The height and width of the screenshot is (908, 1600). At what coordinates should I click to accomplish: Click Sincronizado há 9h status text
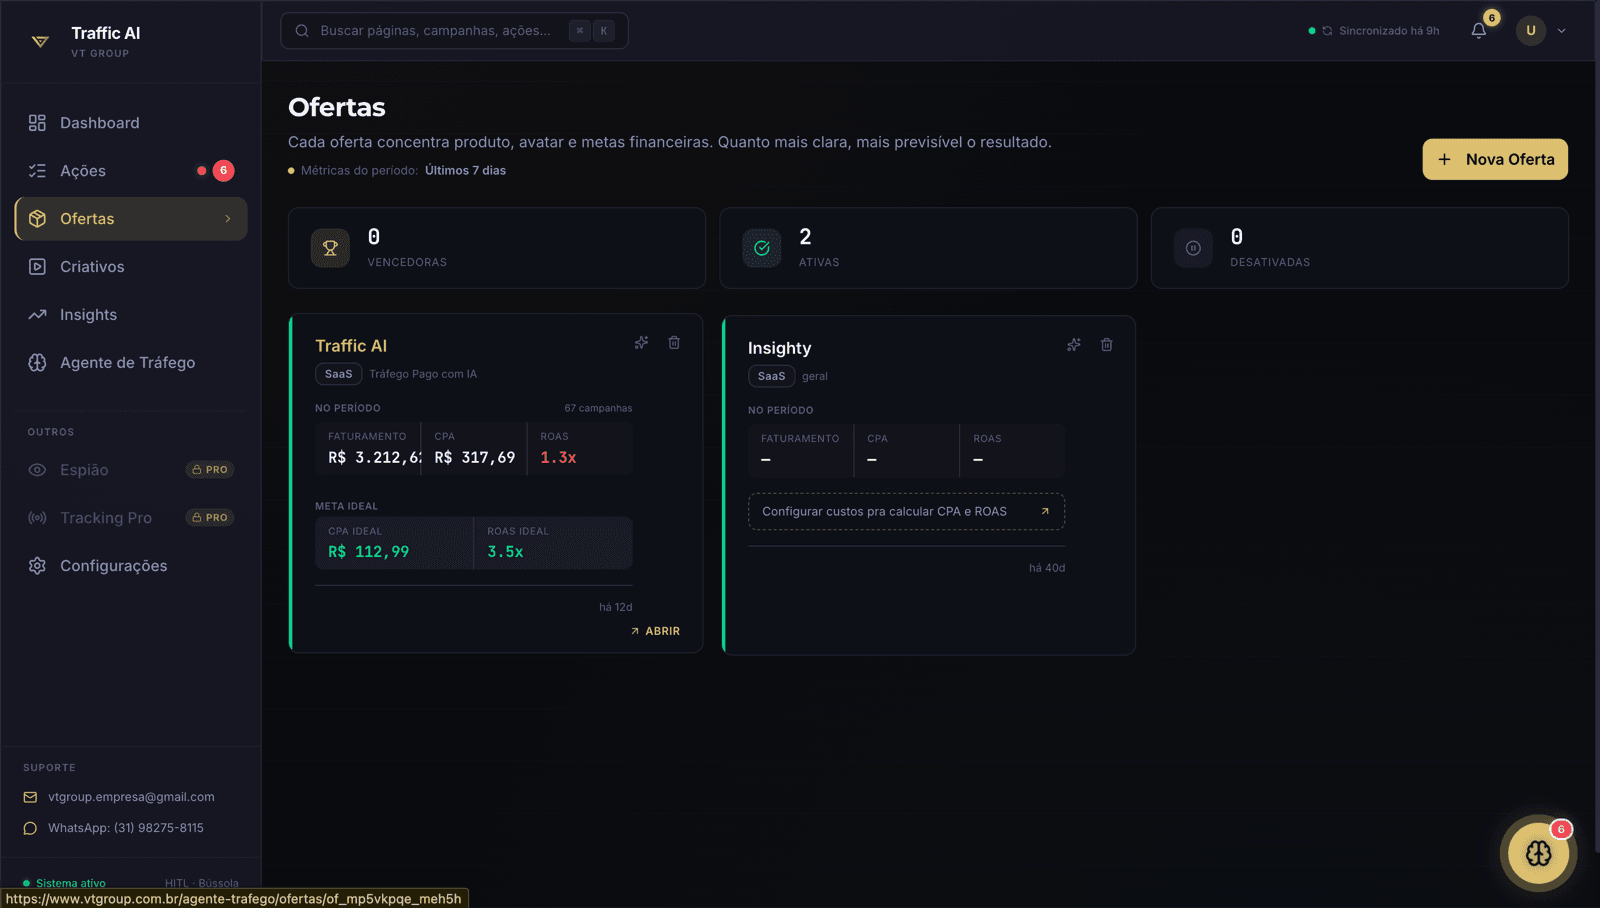pos(1389,31)
